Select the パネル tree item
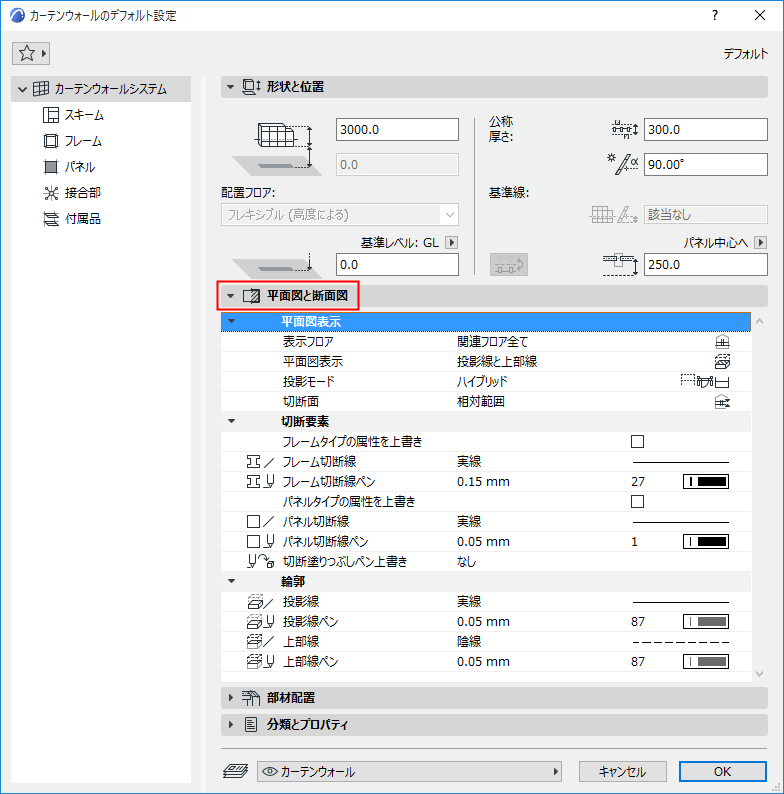The image size is (784, 794). pyautogui.click(x=69, y=167)
